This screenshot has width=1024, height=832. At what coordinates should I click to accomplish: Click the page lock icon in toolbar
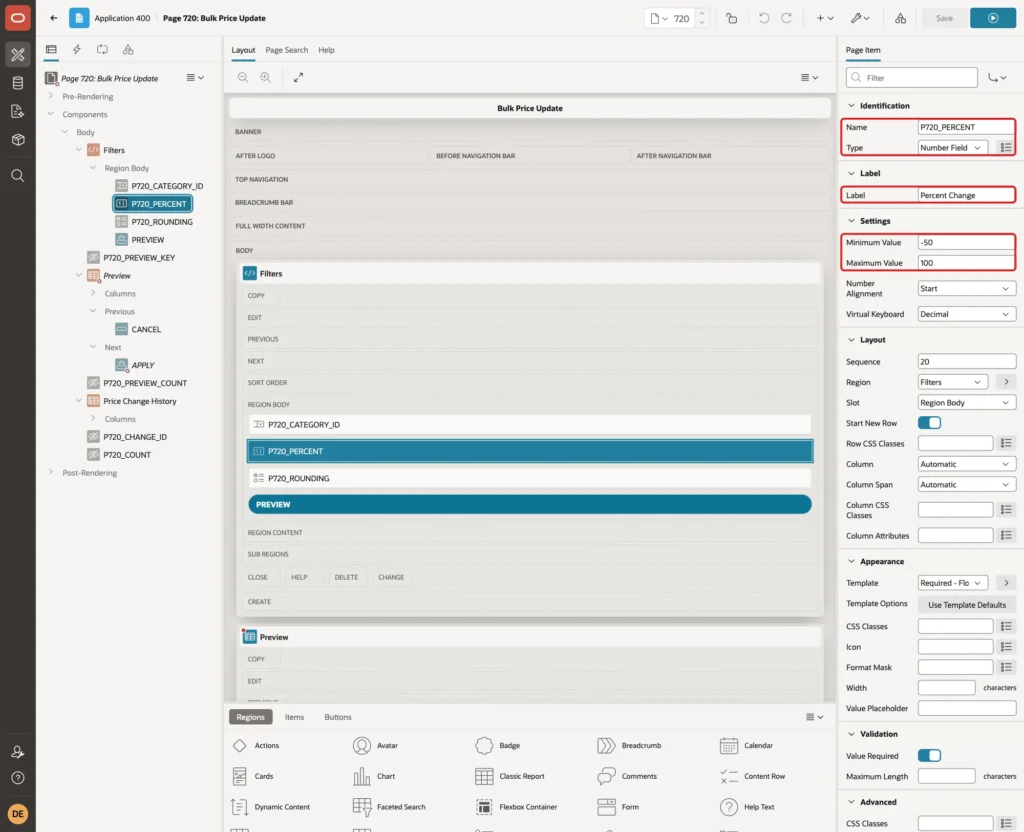[x=731, y=18]
